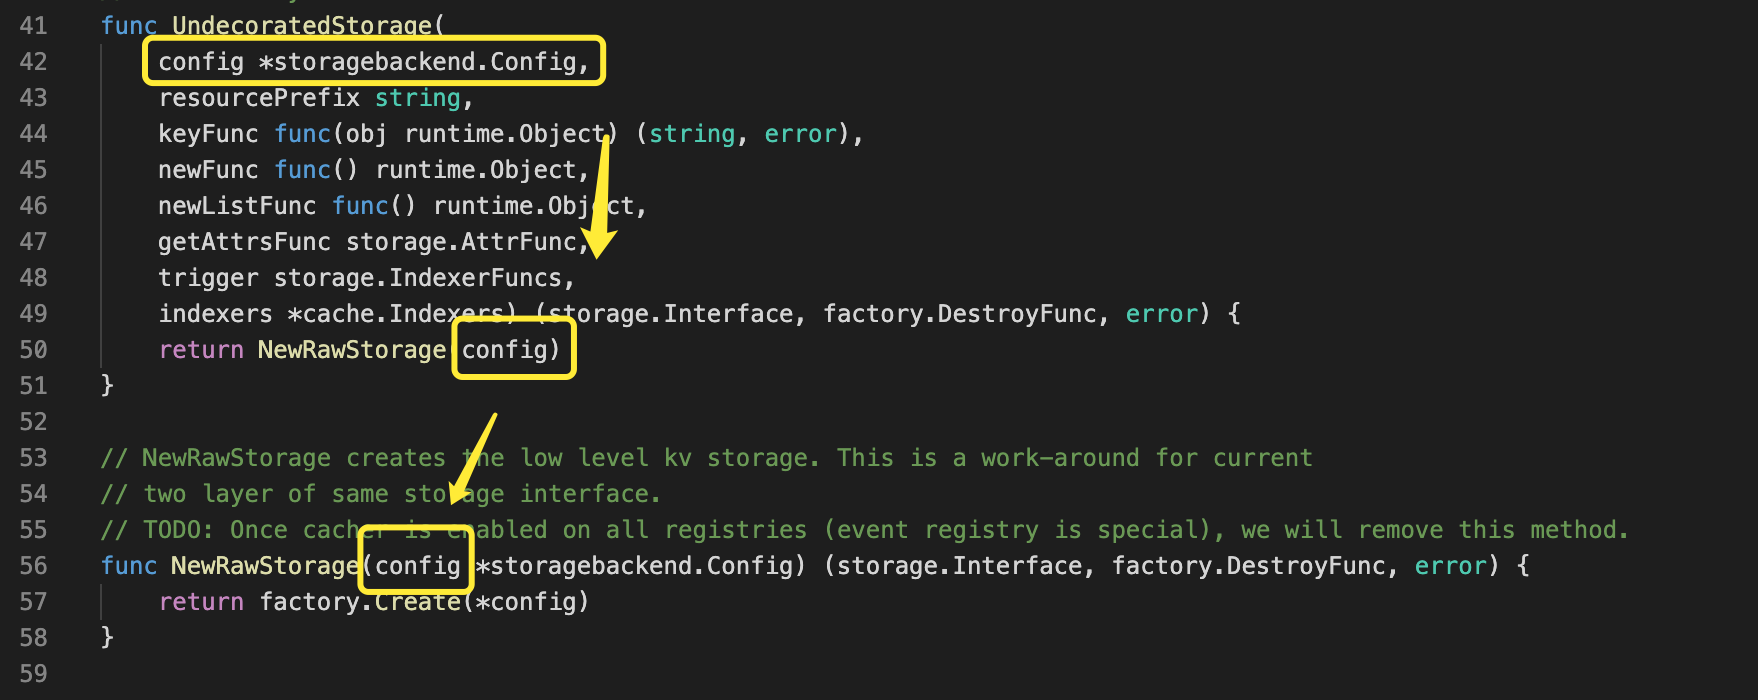Click getAttrsFunc parameter on line 47
This screenshot has width=1758, height=700.
(x=244, y=242)
